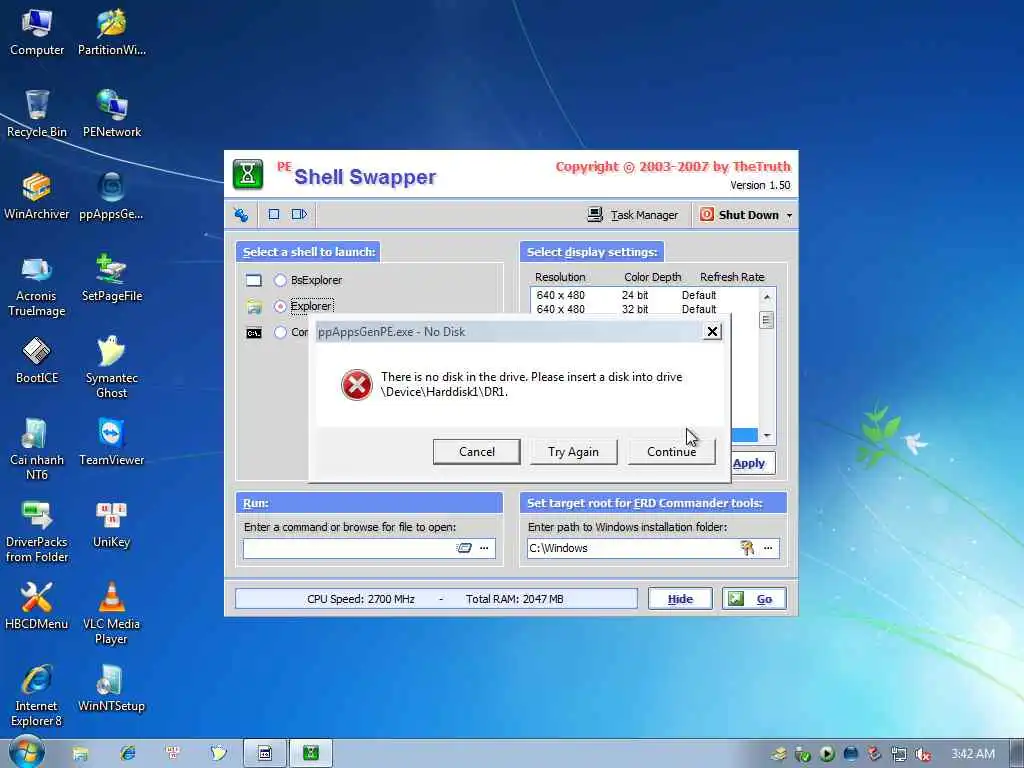1024x768 pixels.
Task: Open DriverPacks from Folder icon
Action: point(37,532)
